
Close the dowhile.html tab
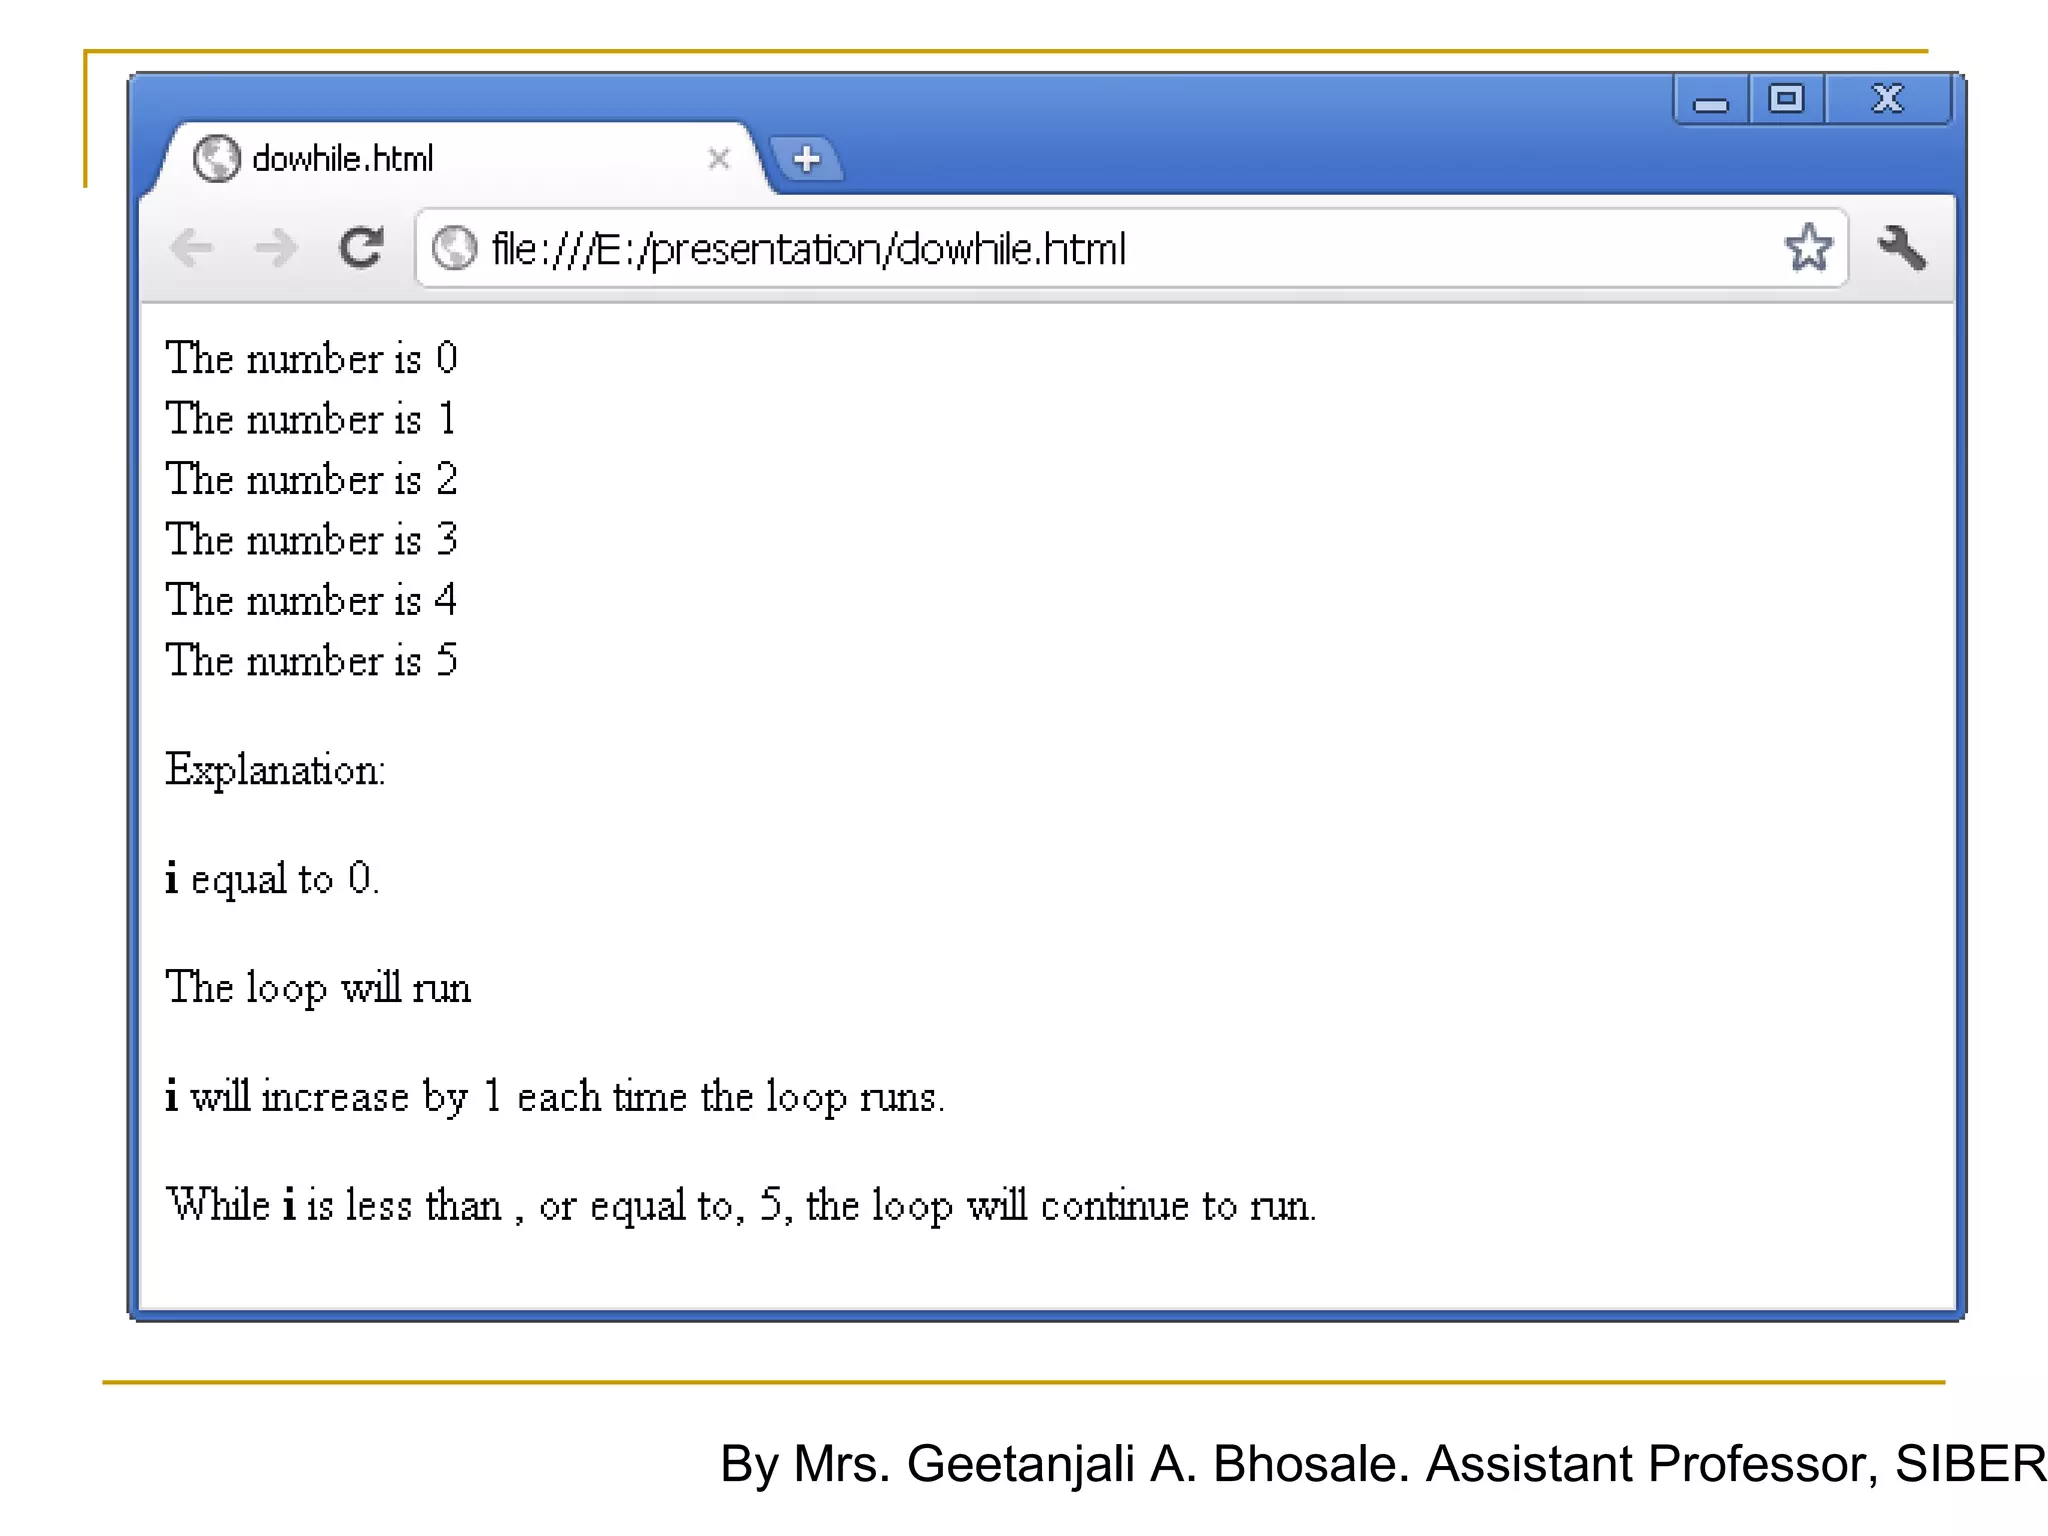[719, 158]
